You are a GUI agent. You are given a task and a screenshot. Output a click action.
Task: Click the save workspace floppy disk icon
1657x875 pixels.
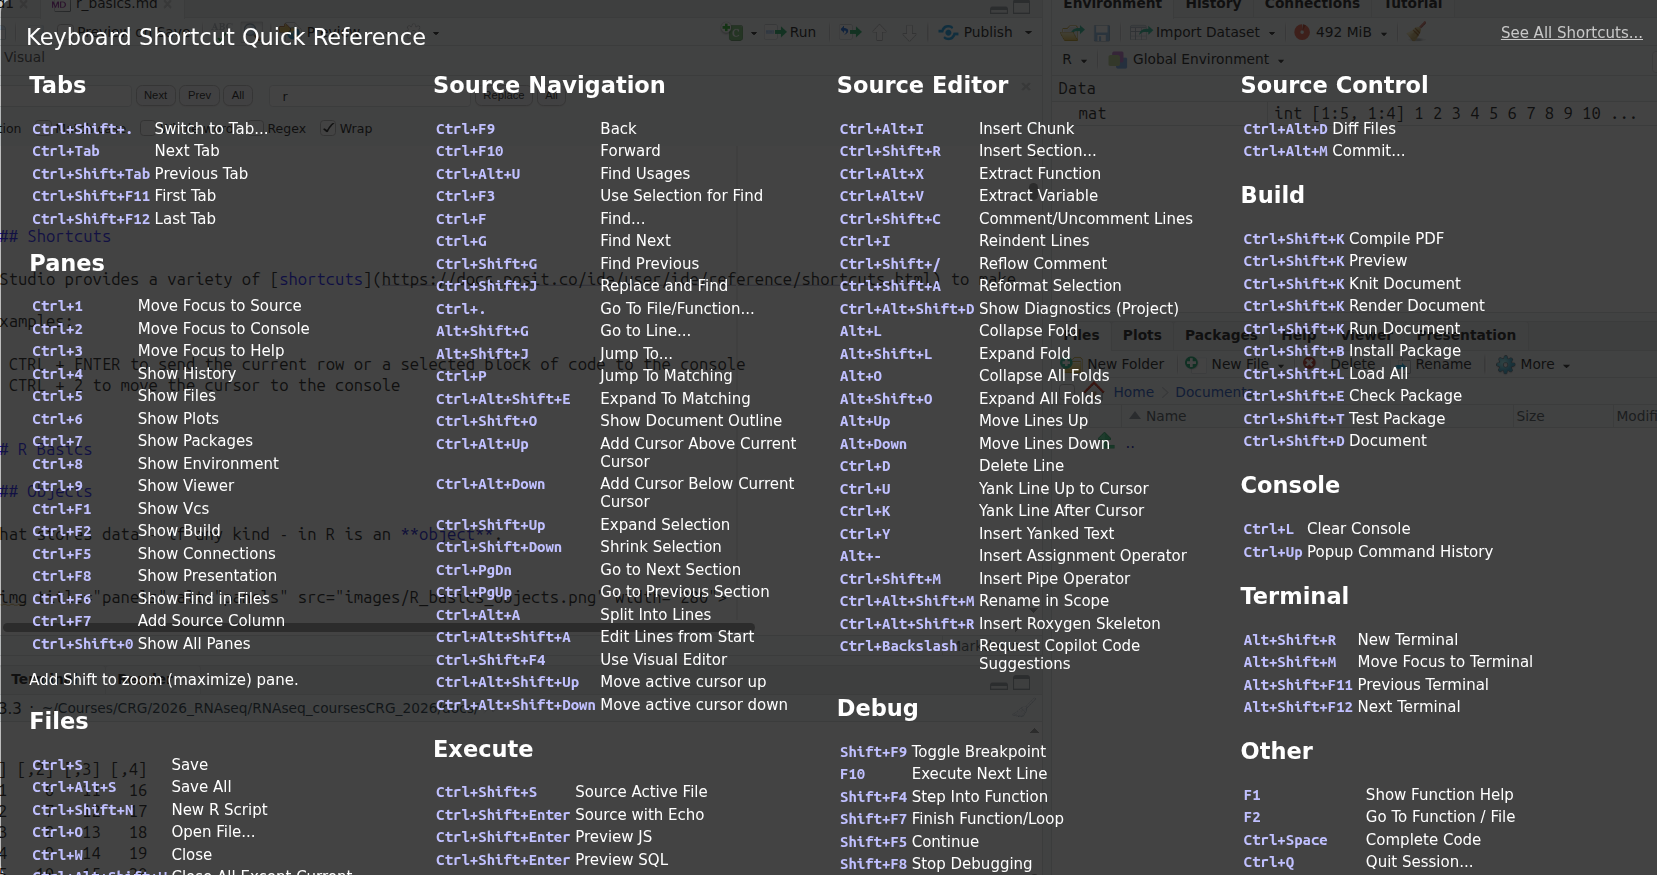point(1101,33)
